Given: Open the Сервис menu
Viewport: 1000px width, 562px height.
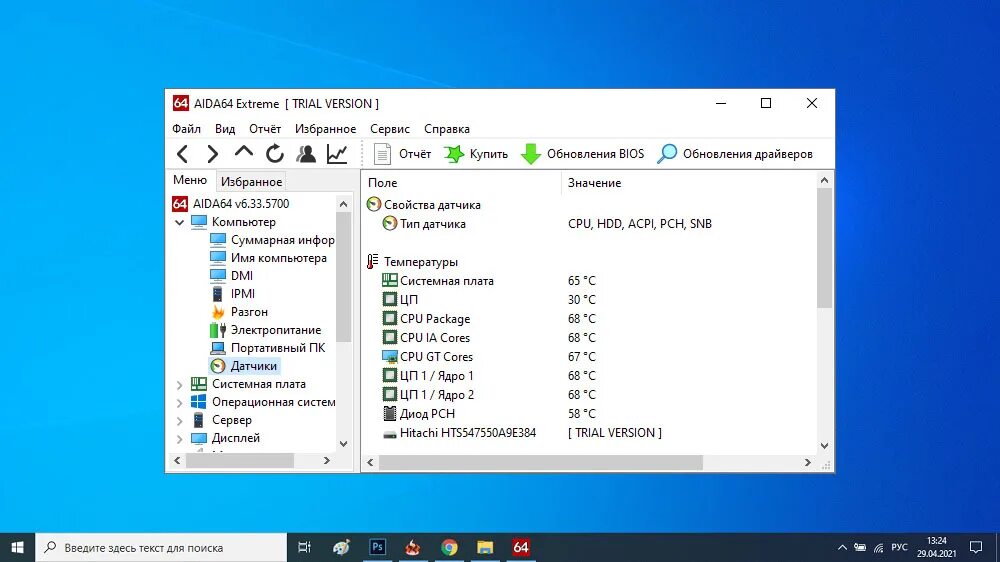Looking at the screenshot, I should (x=390, y=129).
